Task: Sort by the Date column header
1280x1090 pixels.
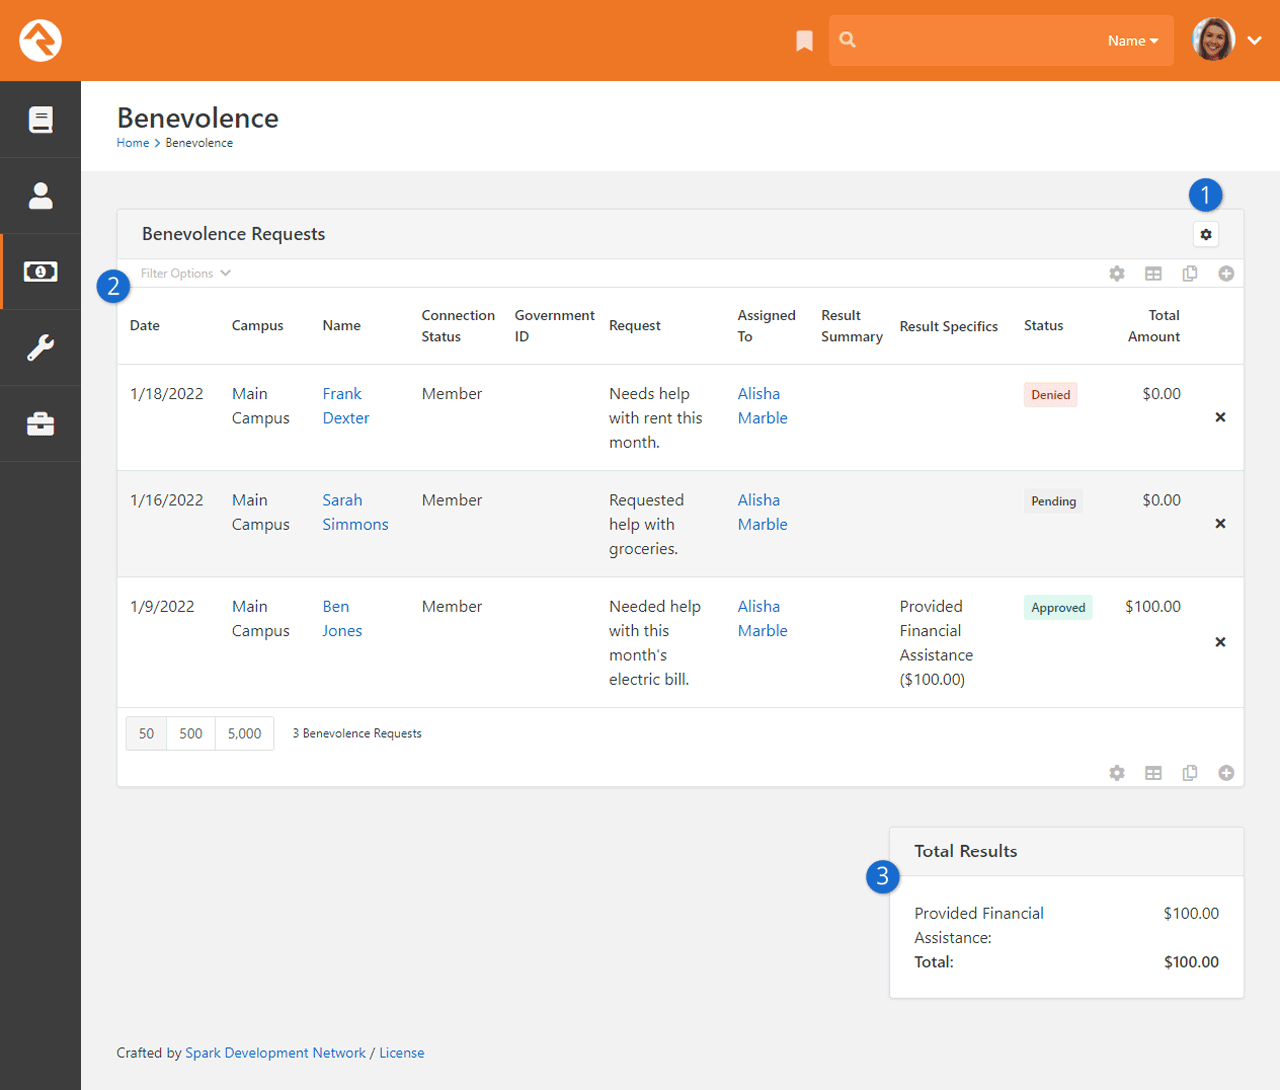Action: click(145, 326)
